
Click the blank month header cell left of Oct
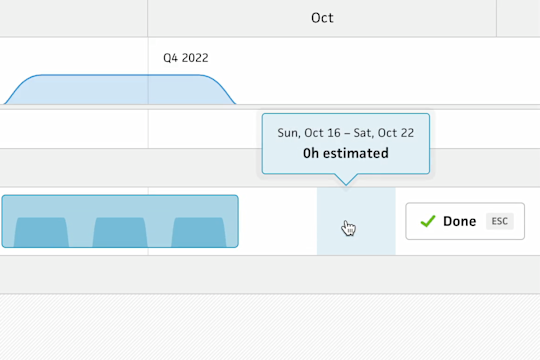click(x=74, y=18)
